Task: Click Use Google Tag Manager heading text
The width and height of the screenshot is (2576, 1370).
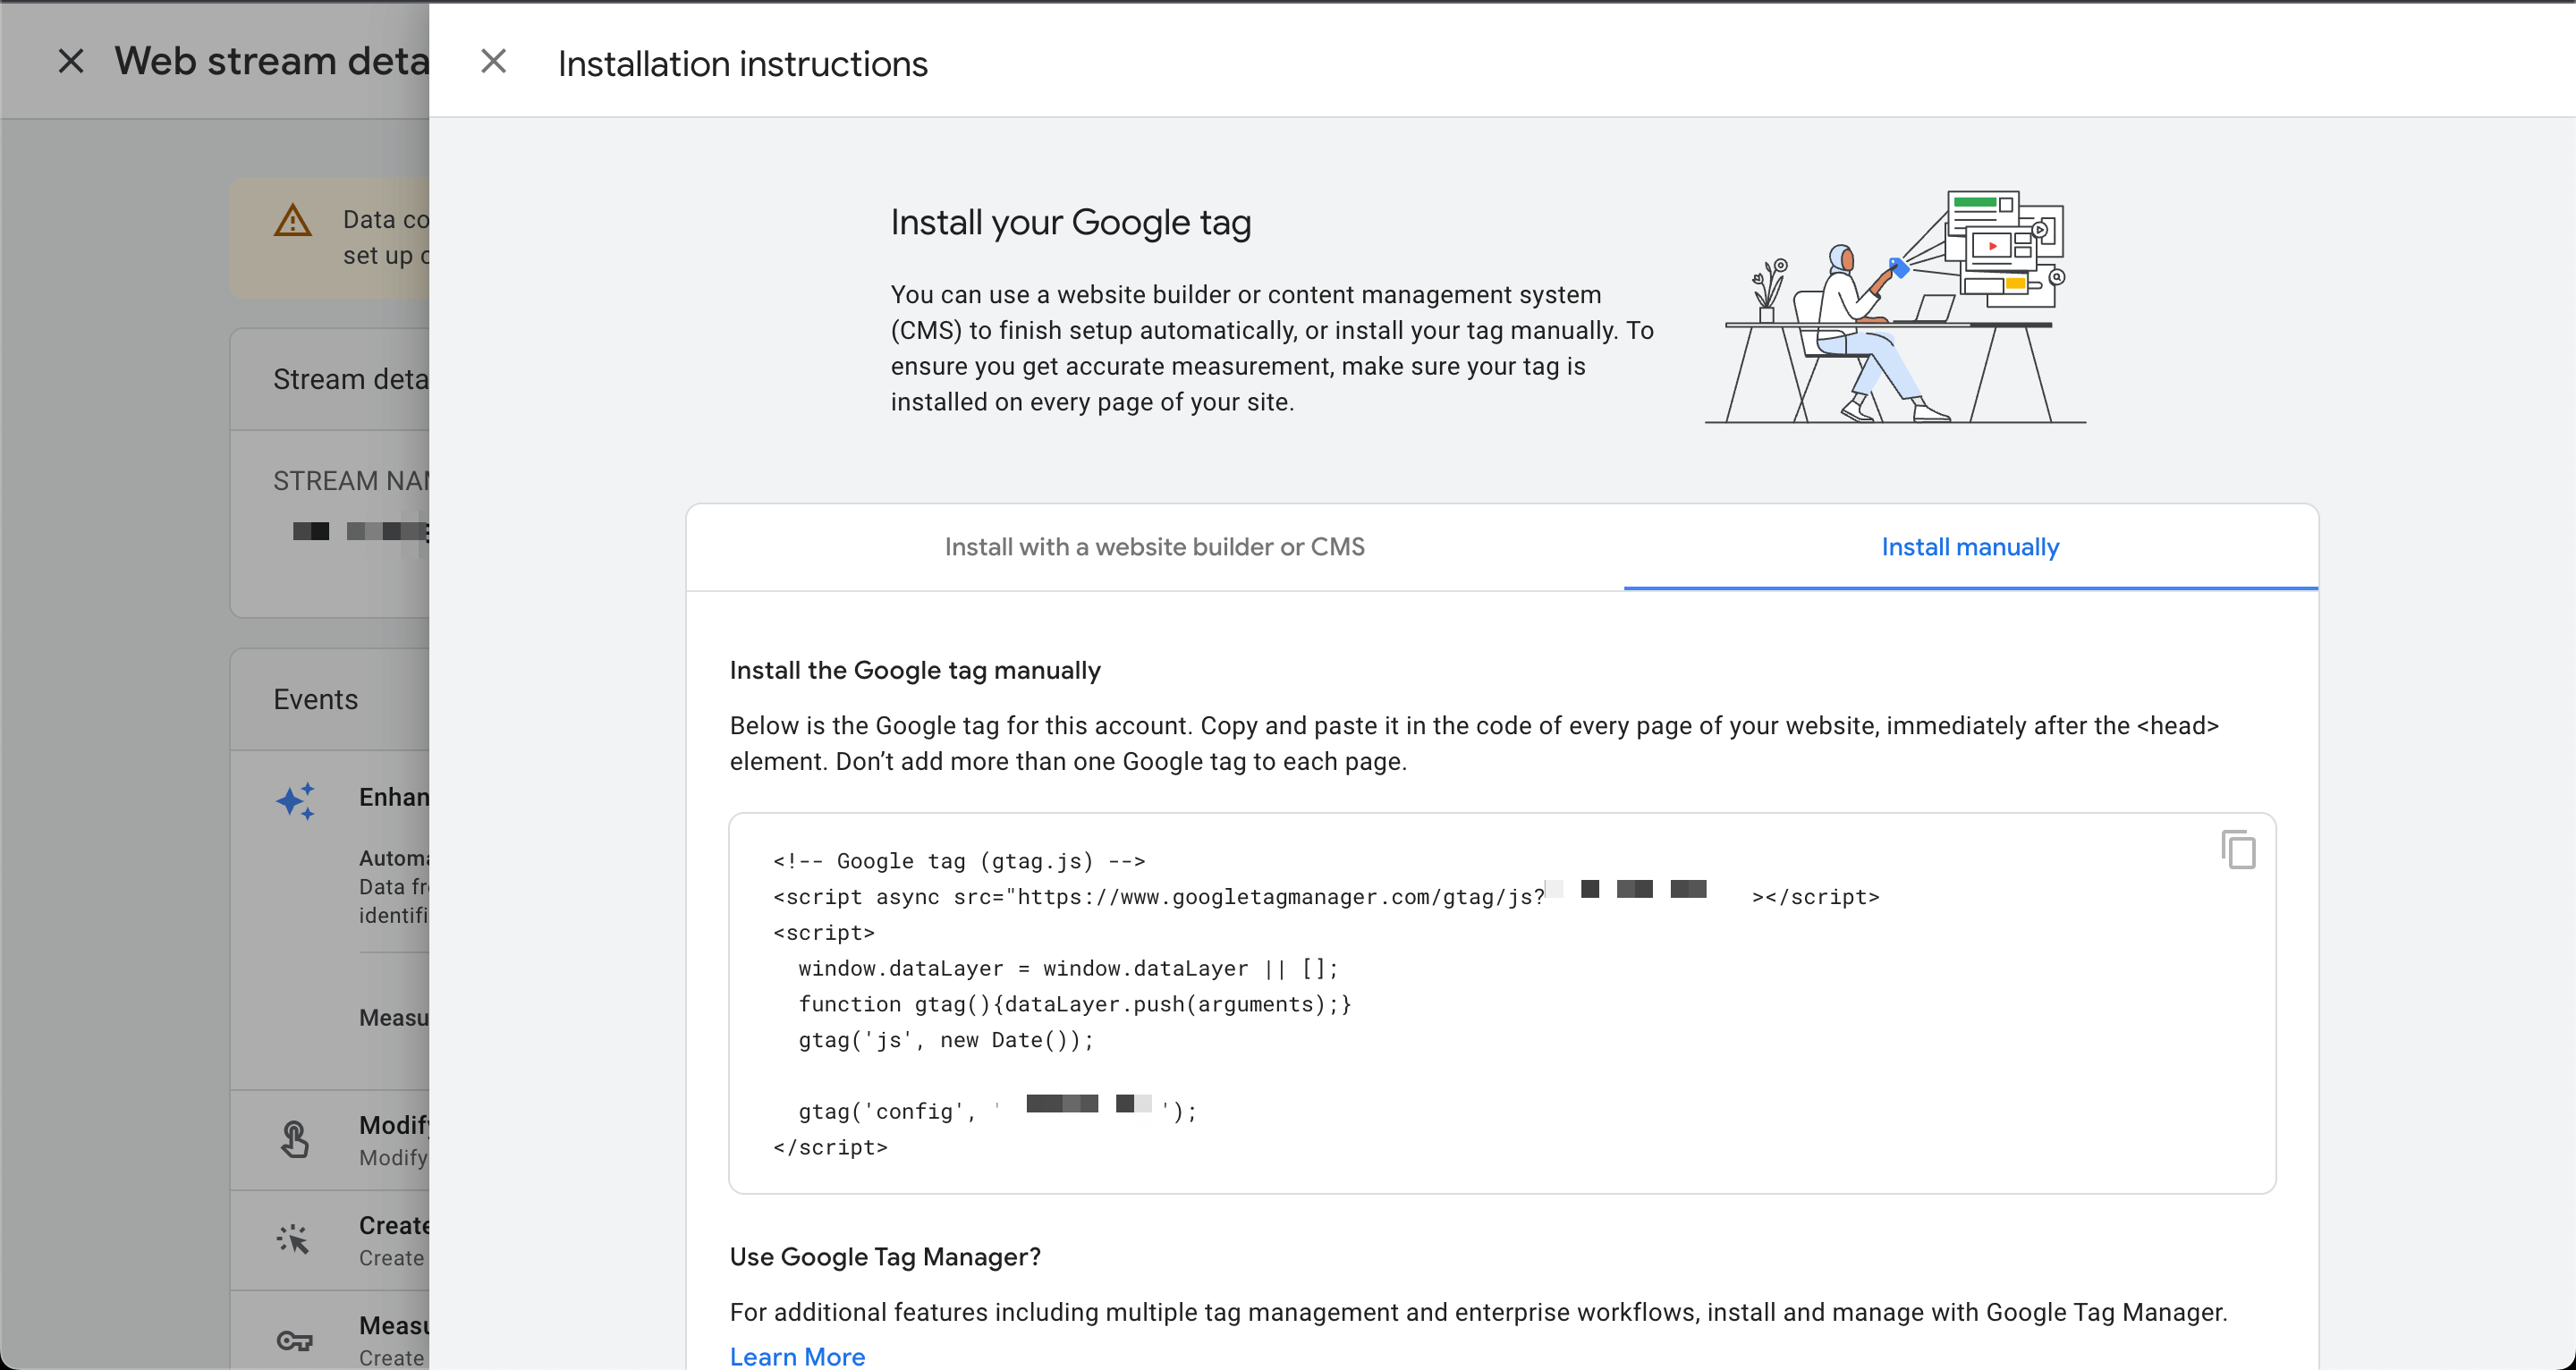Action: coord(885,1256)
